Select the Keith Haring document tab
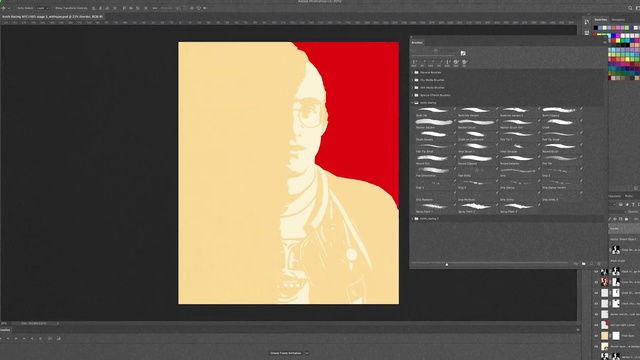This screenshot has height=360, width=640. pyautogui.click(x=53, y=17)
